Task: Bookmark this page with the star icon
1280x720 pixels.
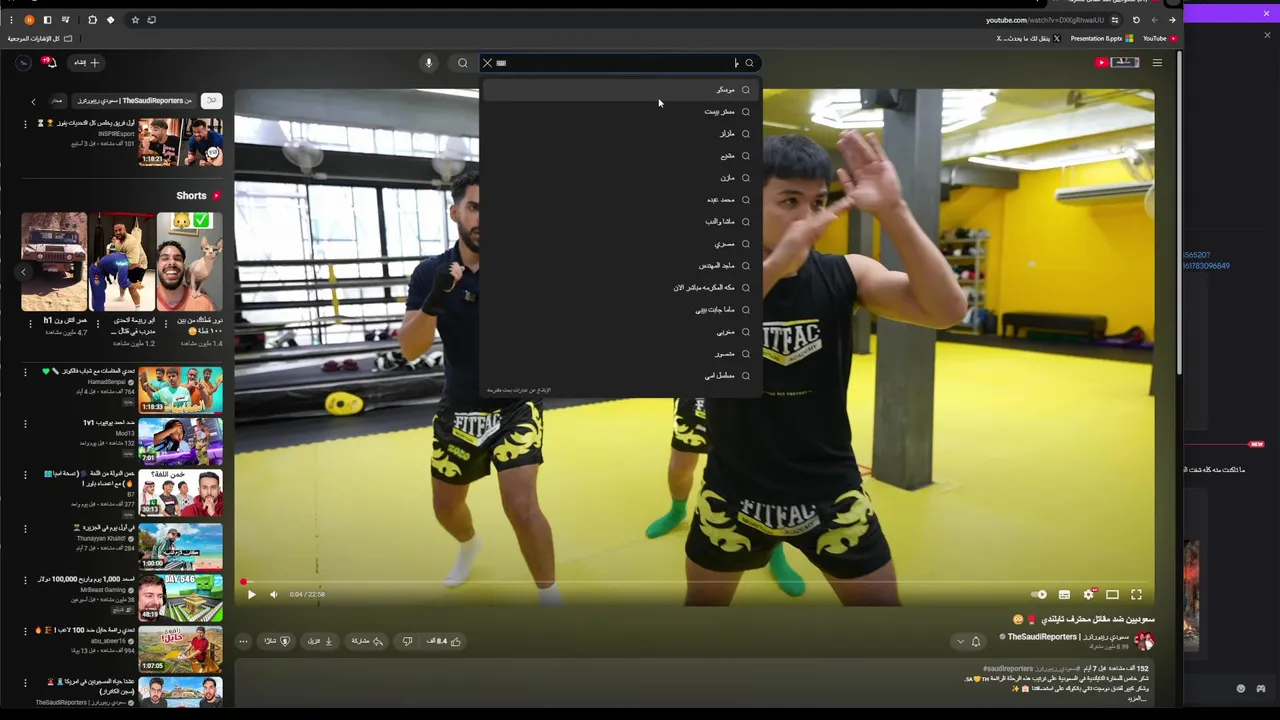Action: [x=135, y=20]
